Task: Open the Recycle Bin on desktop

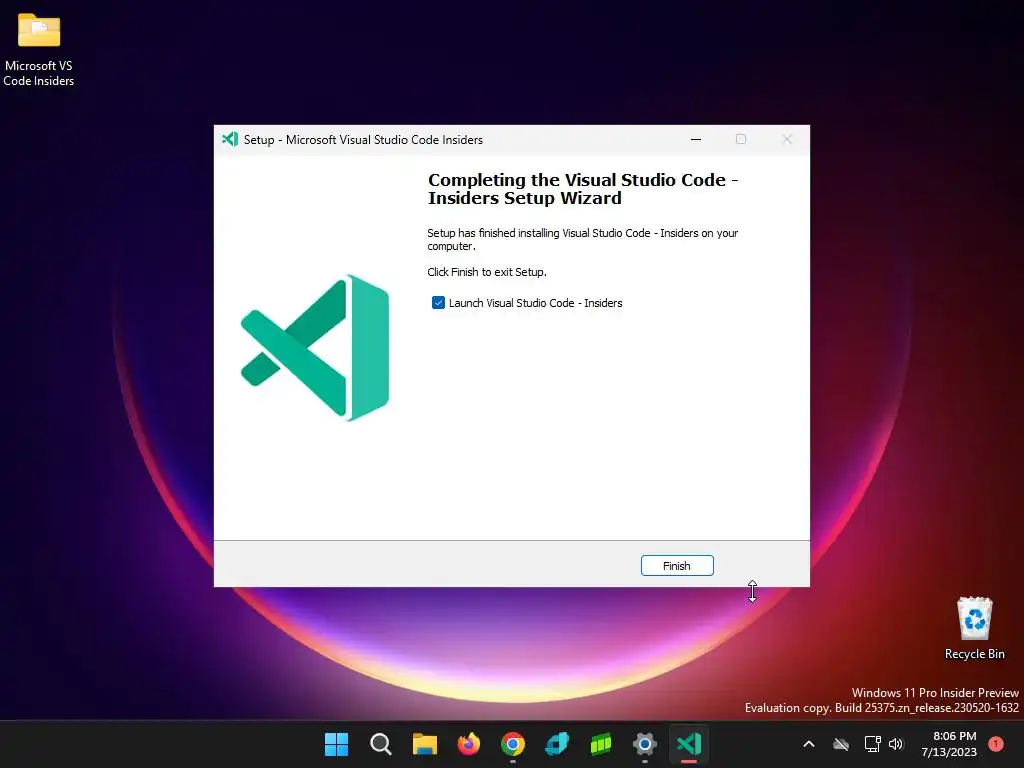Action: 974,628
